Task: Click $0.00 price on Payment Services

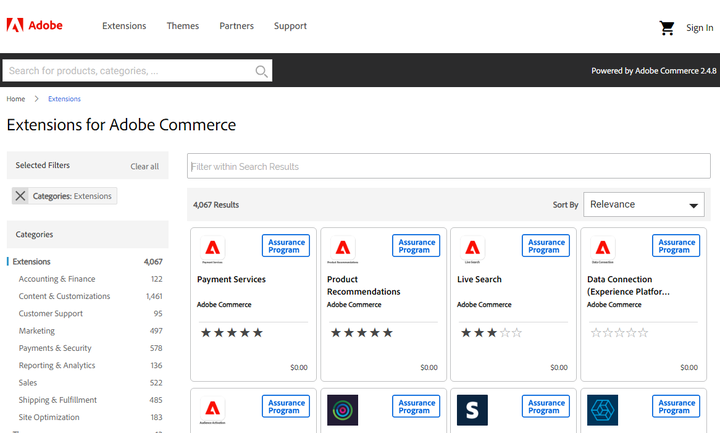Action: 299,367
